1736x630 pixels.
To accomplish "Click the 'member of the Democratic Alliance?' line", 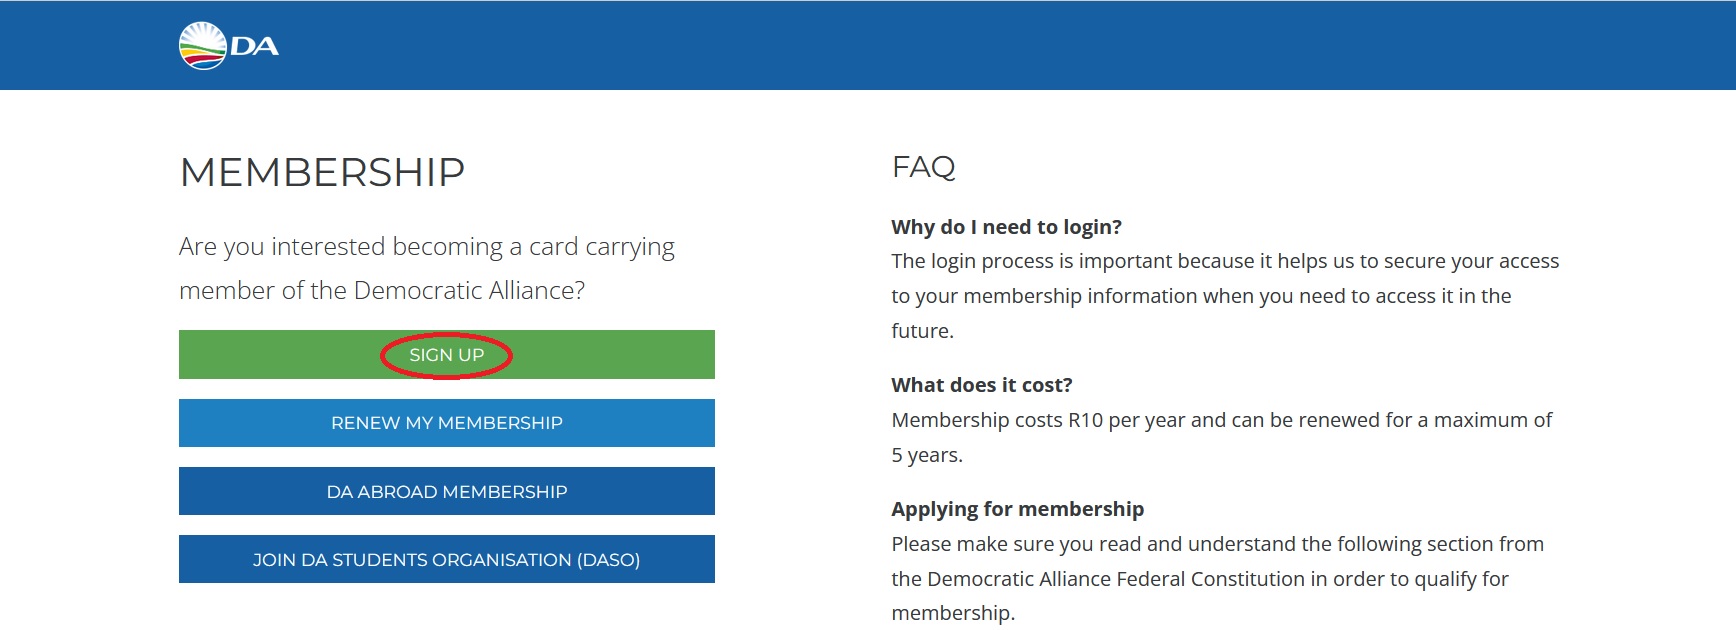I will tap(381, 291).
